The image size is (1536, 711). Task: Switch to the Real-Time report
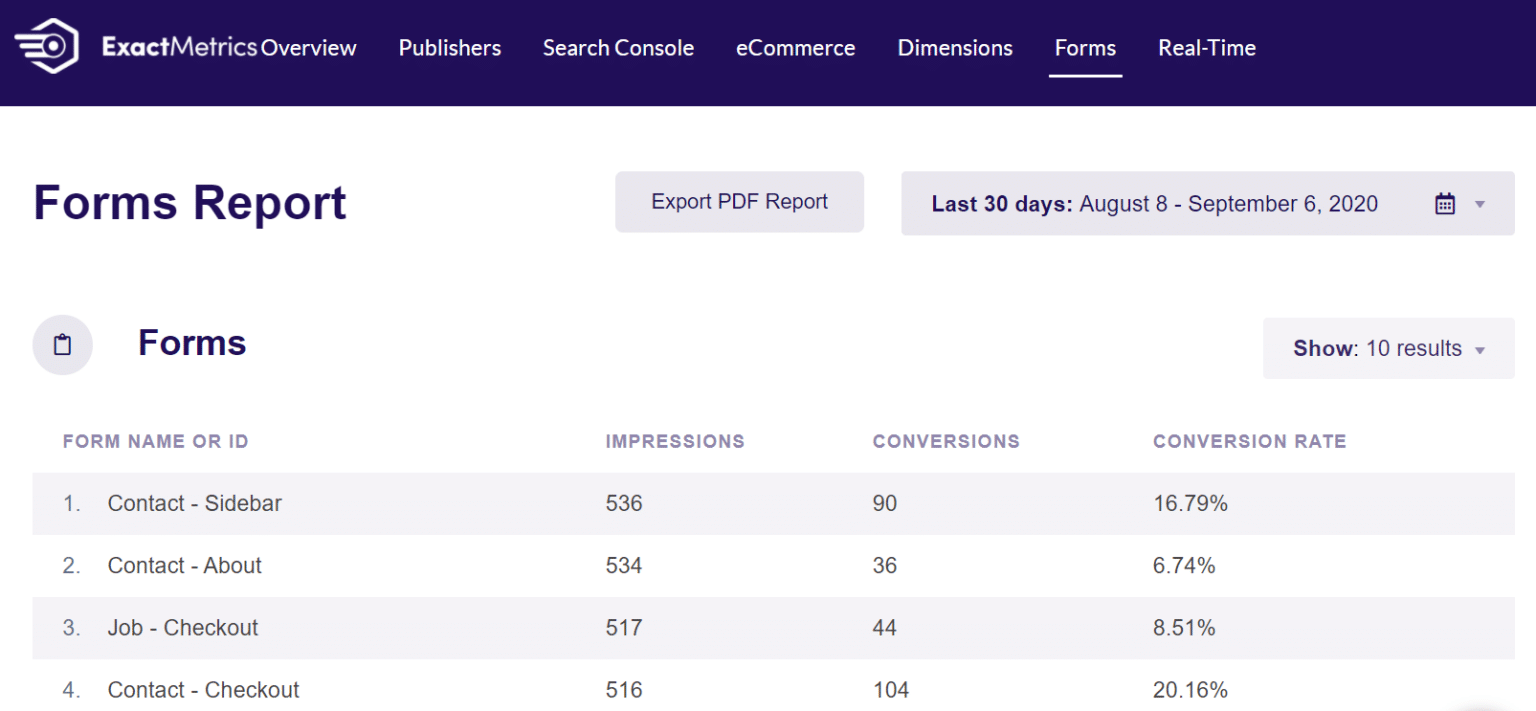coord(1206,47)
